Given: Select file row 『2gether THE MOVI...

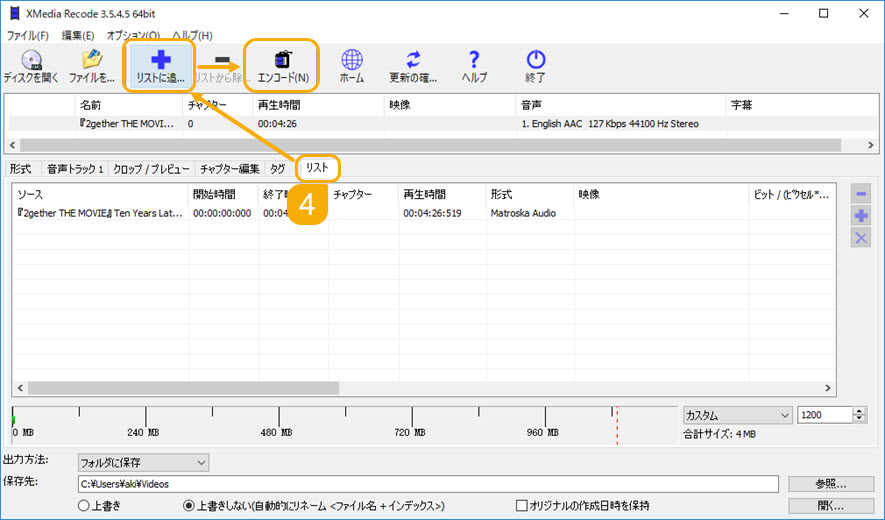Looking at the screenshot, I should [x=443, y=124].
